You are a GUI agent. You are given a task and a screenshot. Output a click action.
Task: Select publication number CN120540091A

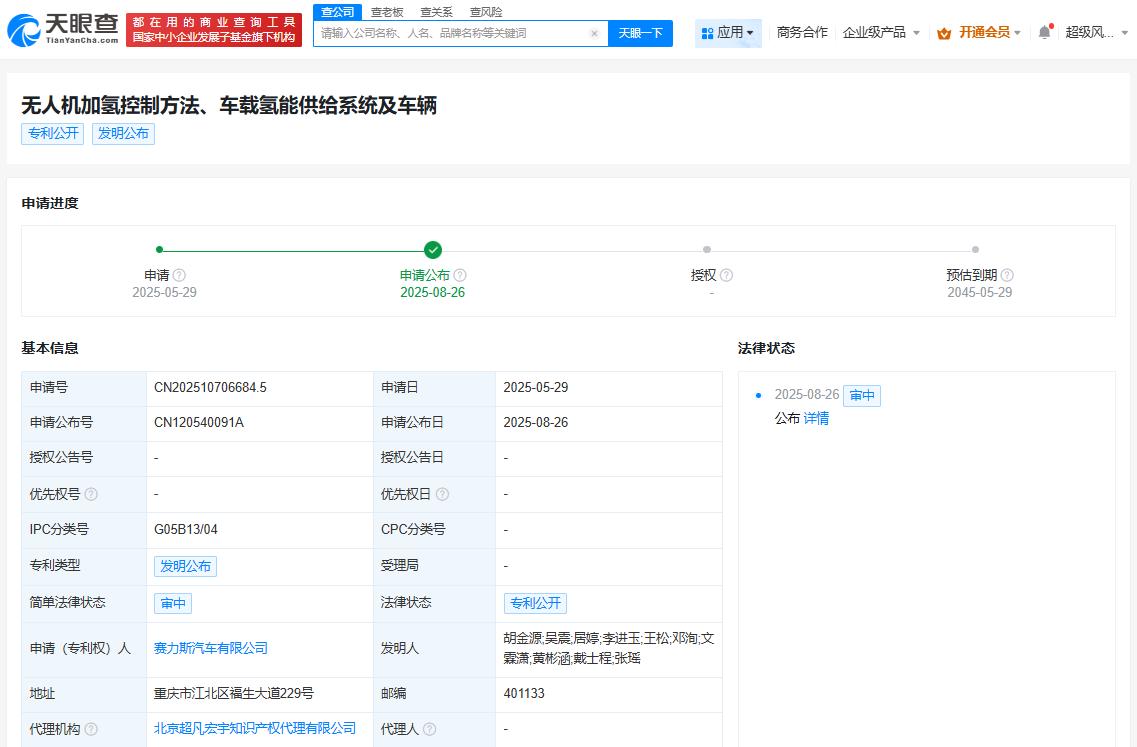tap(199, 423)
